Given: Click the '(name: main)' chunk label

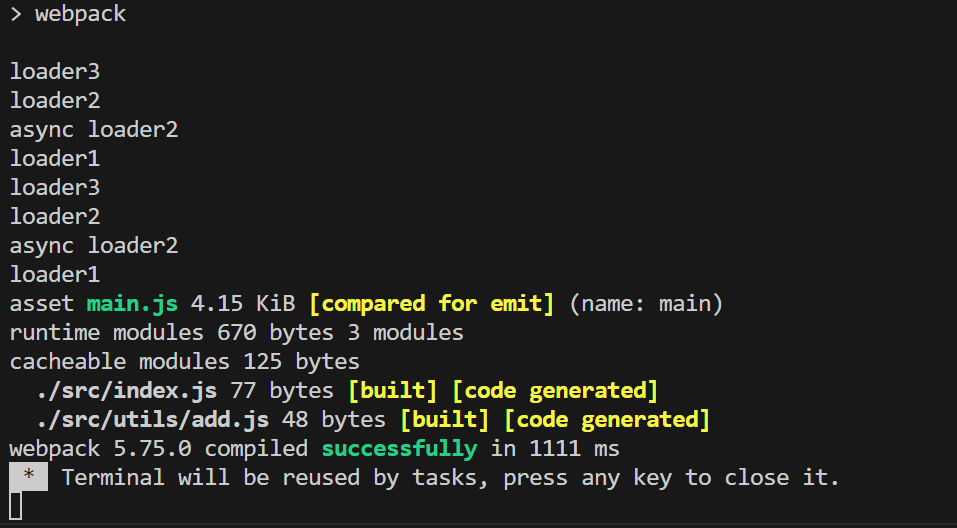Looking at the screenshot, I should [645, 303].
